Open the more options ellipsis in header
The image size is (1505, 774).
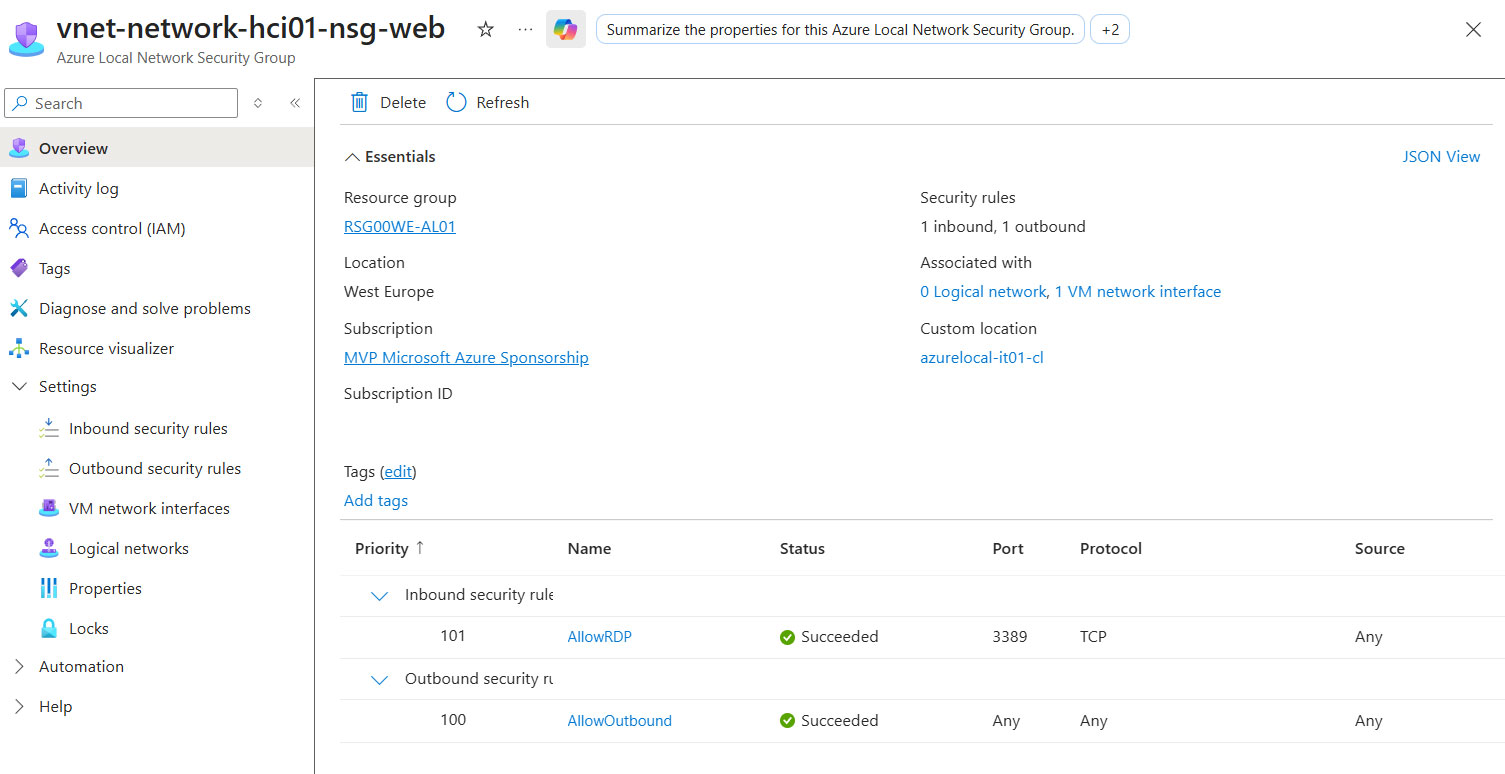[526, 30]
